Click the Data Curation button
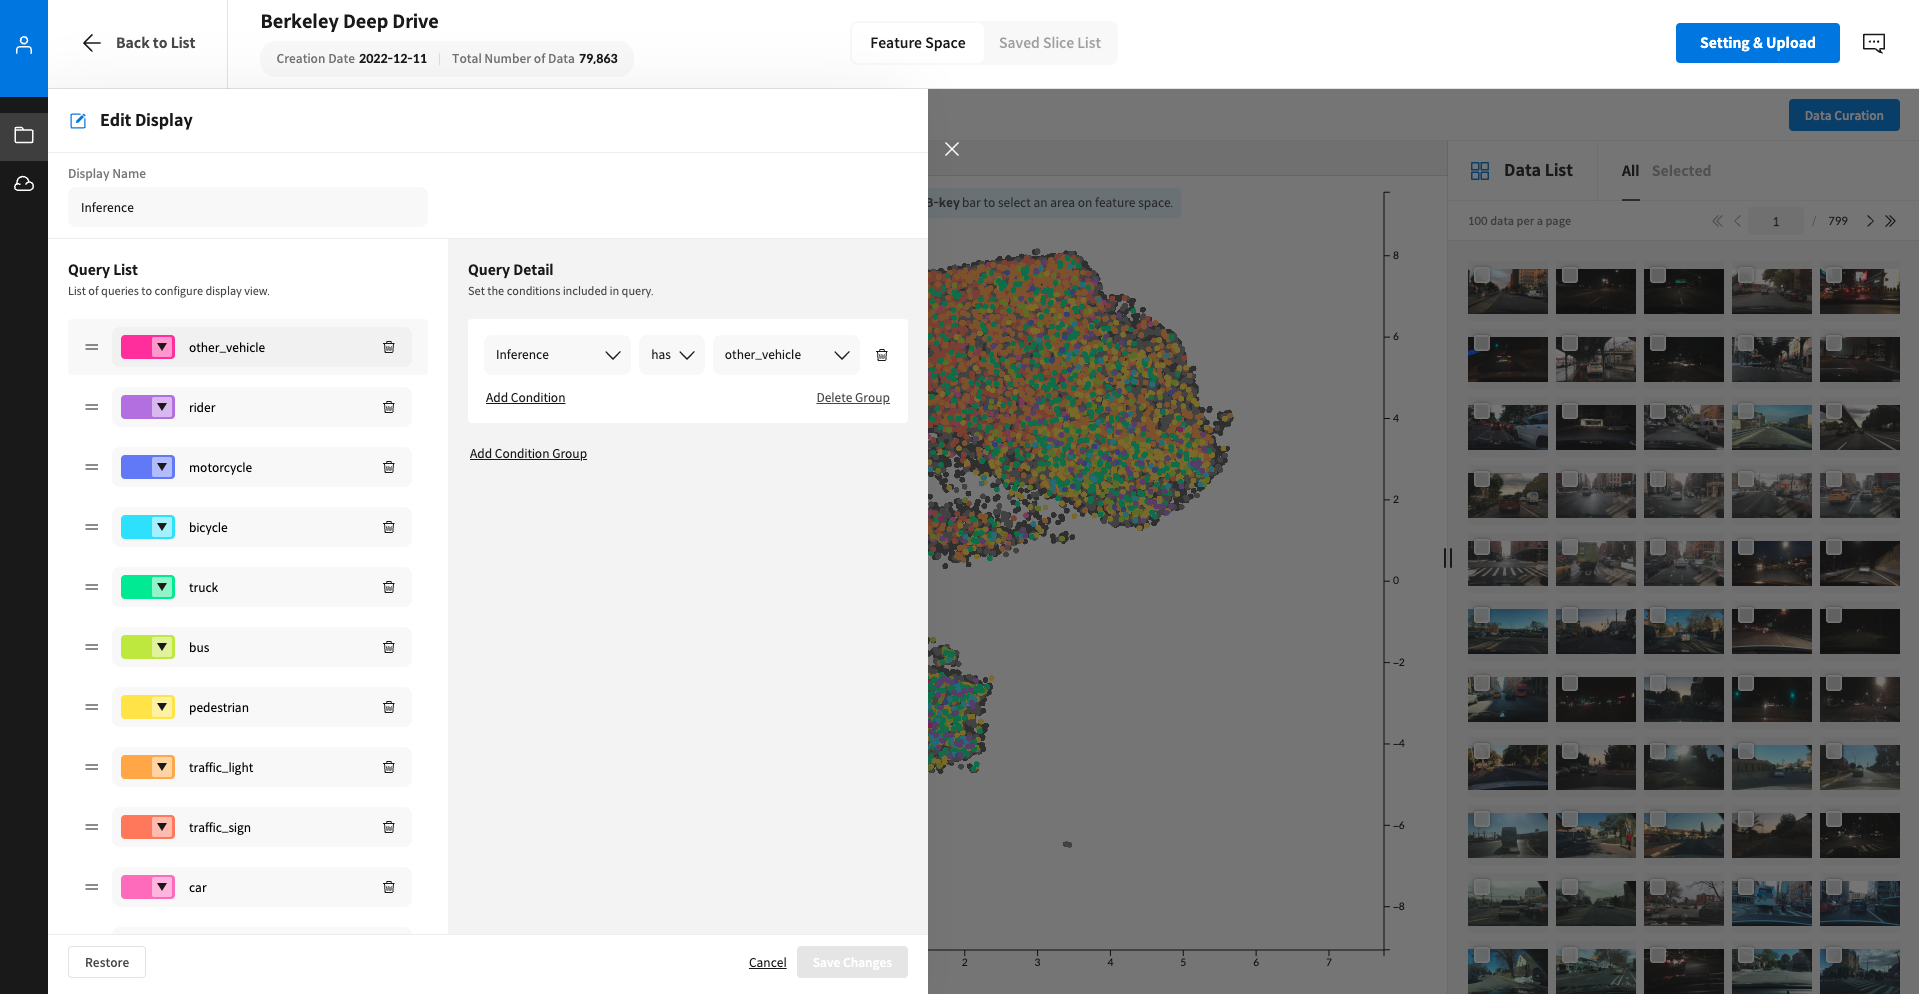 (x=1844, y=116)
